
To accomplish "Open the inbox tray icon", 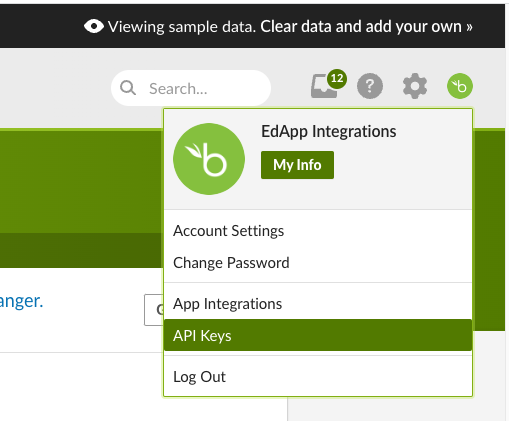I will click(323, 86).
